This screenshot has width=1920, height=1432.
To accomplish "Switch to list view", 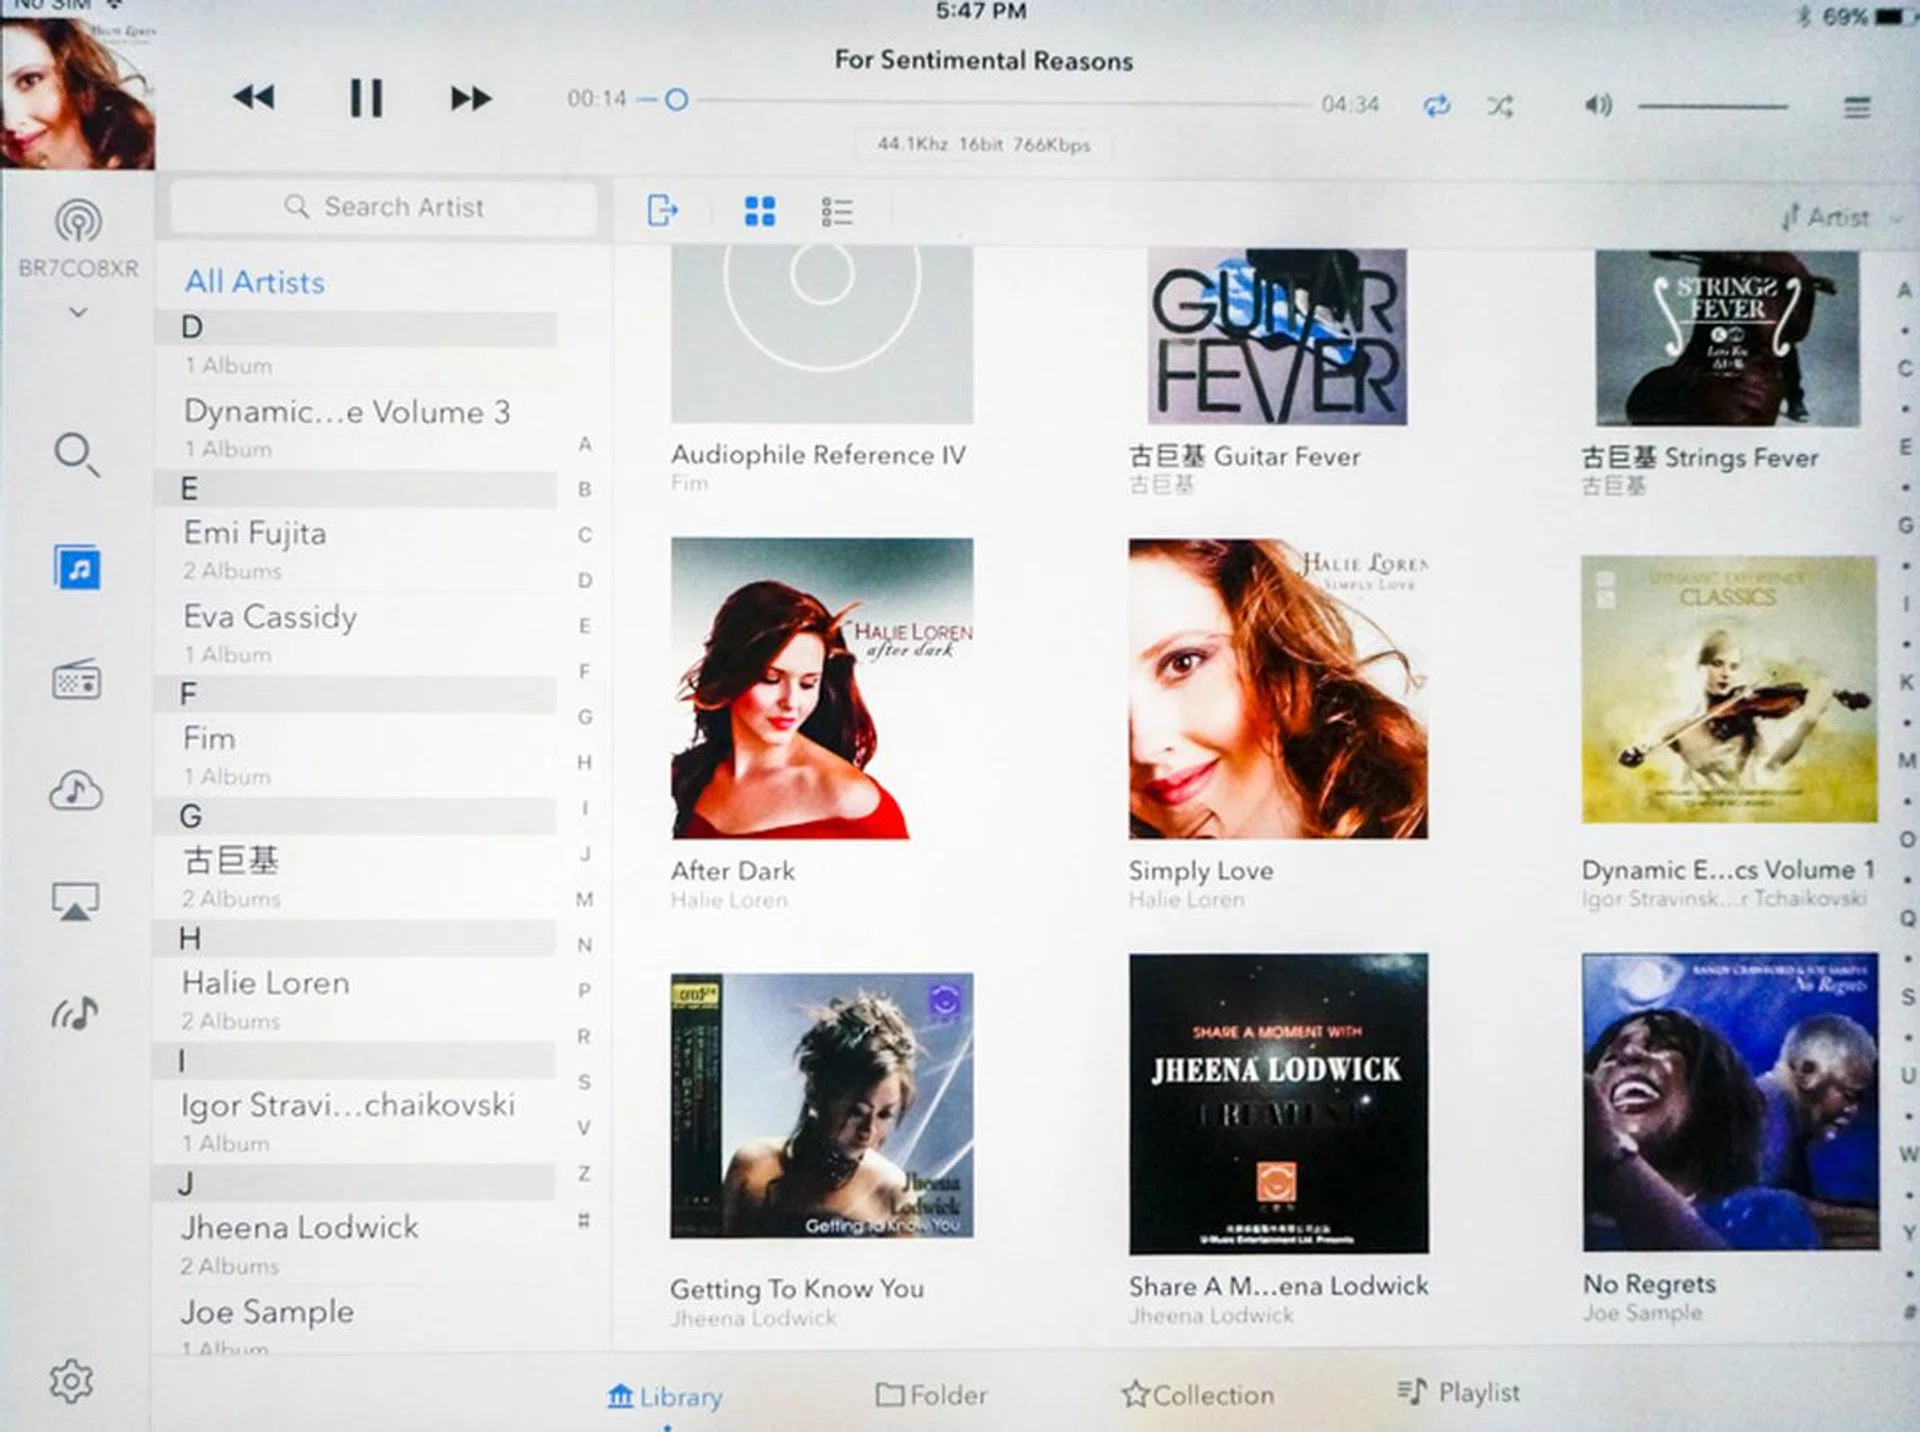I will pyautogui.click(x=836, y=211).
